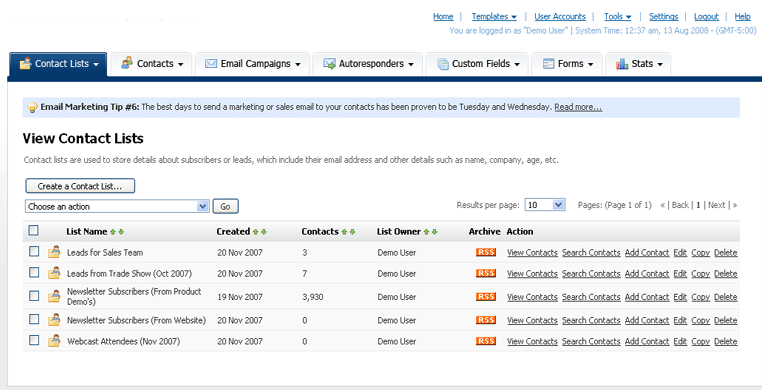Screen dimensions: 762x390
Task: Click the RSS icon for Leads from Trade Show
Action: click(485, 273)
